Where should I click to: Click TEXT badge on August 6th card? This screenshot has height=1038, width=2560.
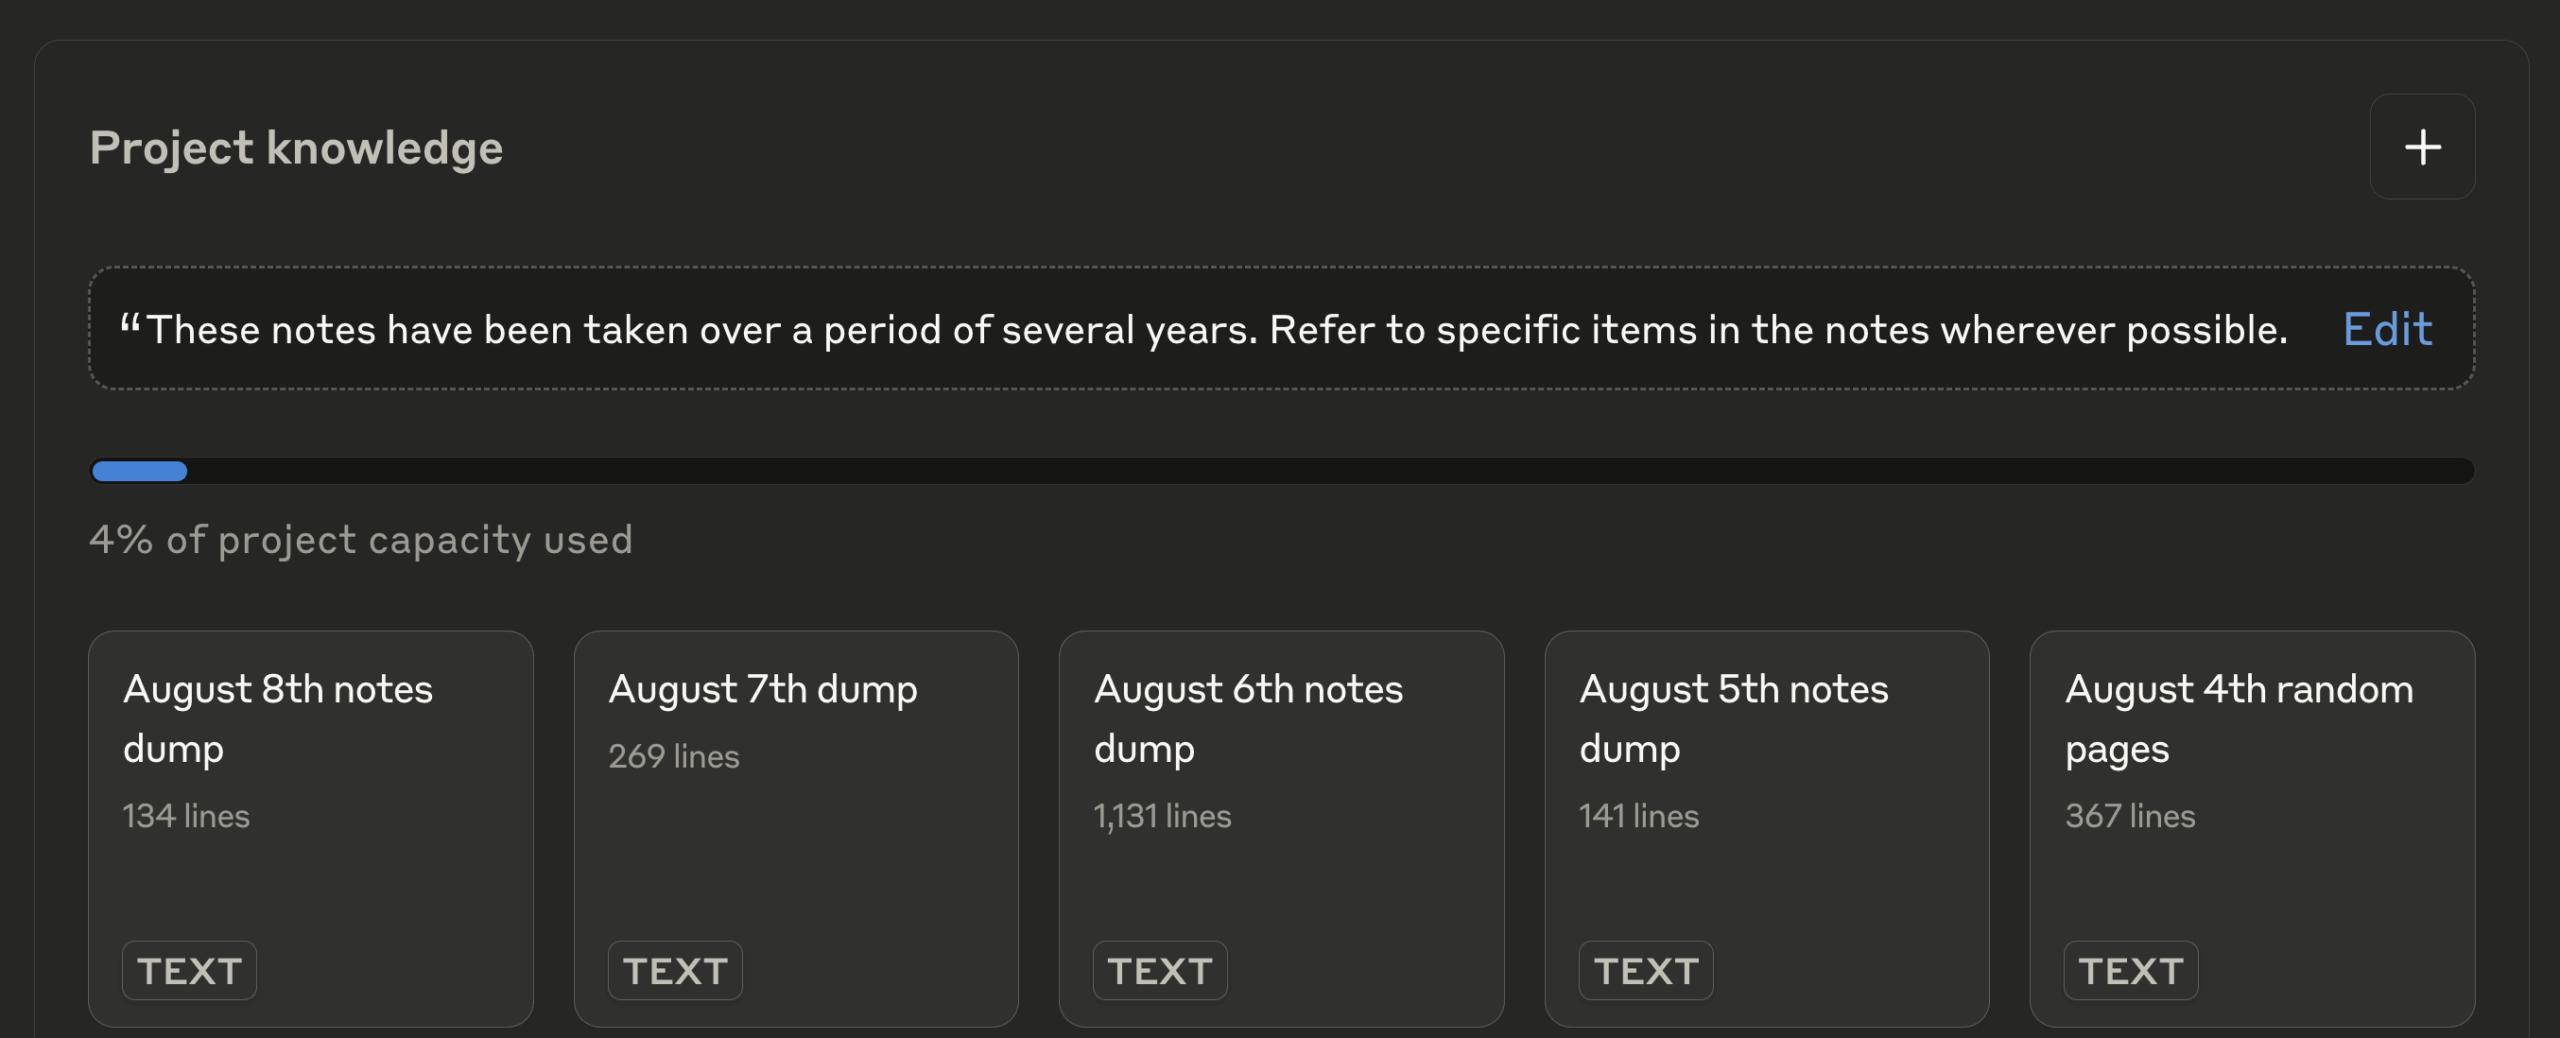(1160, 970)
